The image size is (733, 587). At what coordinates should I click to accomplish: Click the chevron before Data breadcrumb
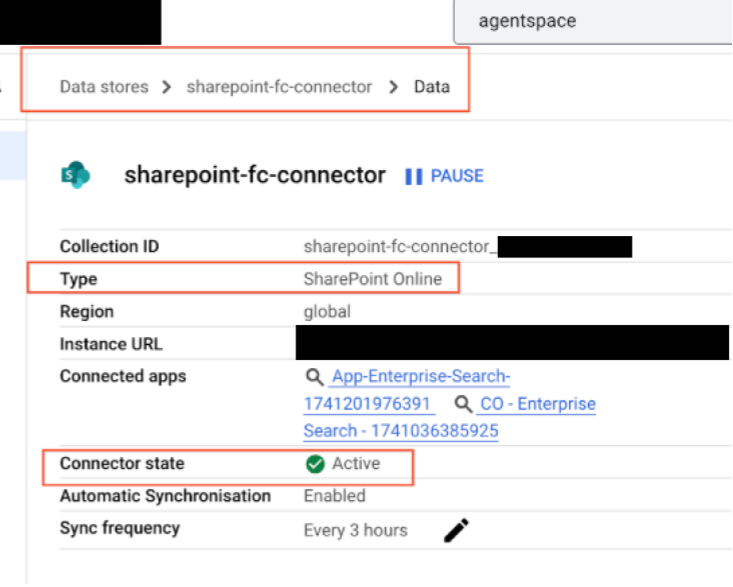(393, 87)
